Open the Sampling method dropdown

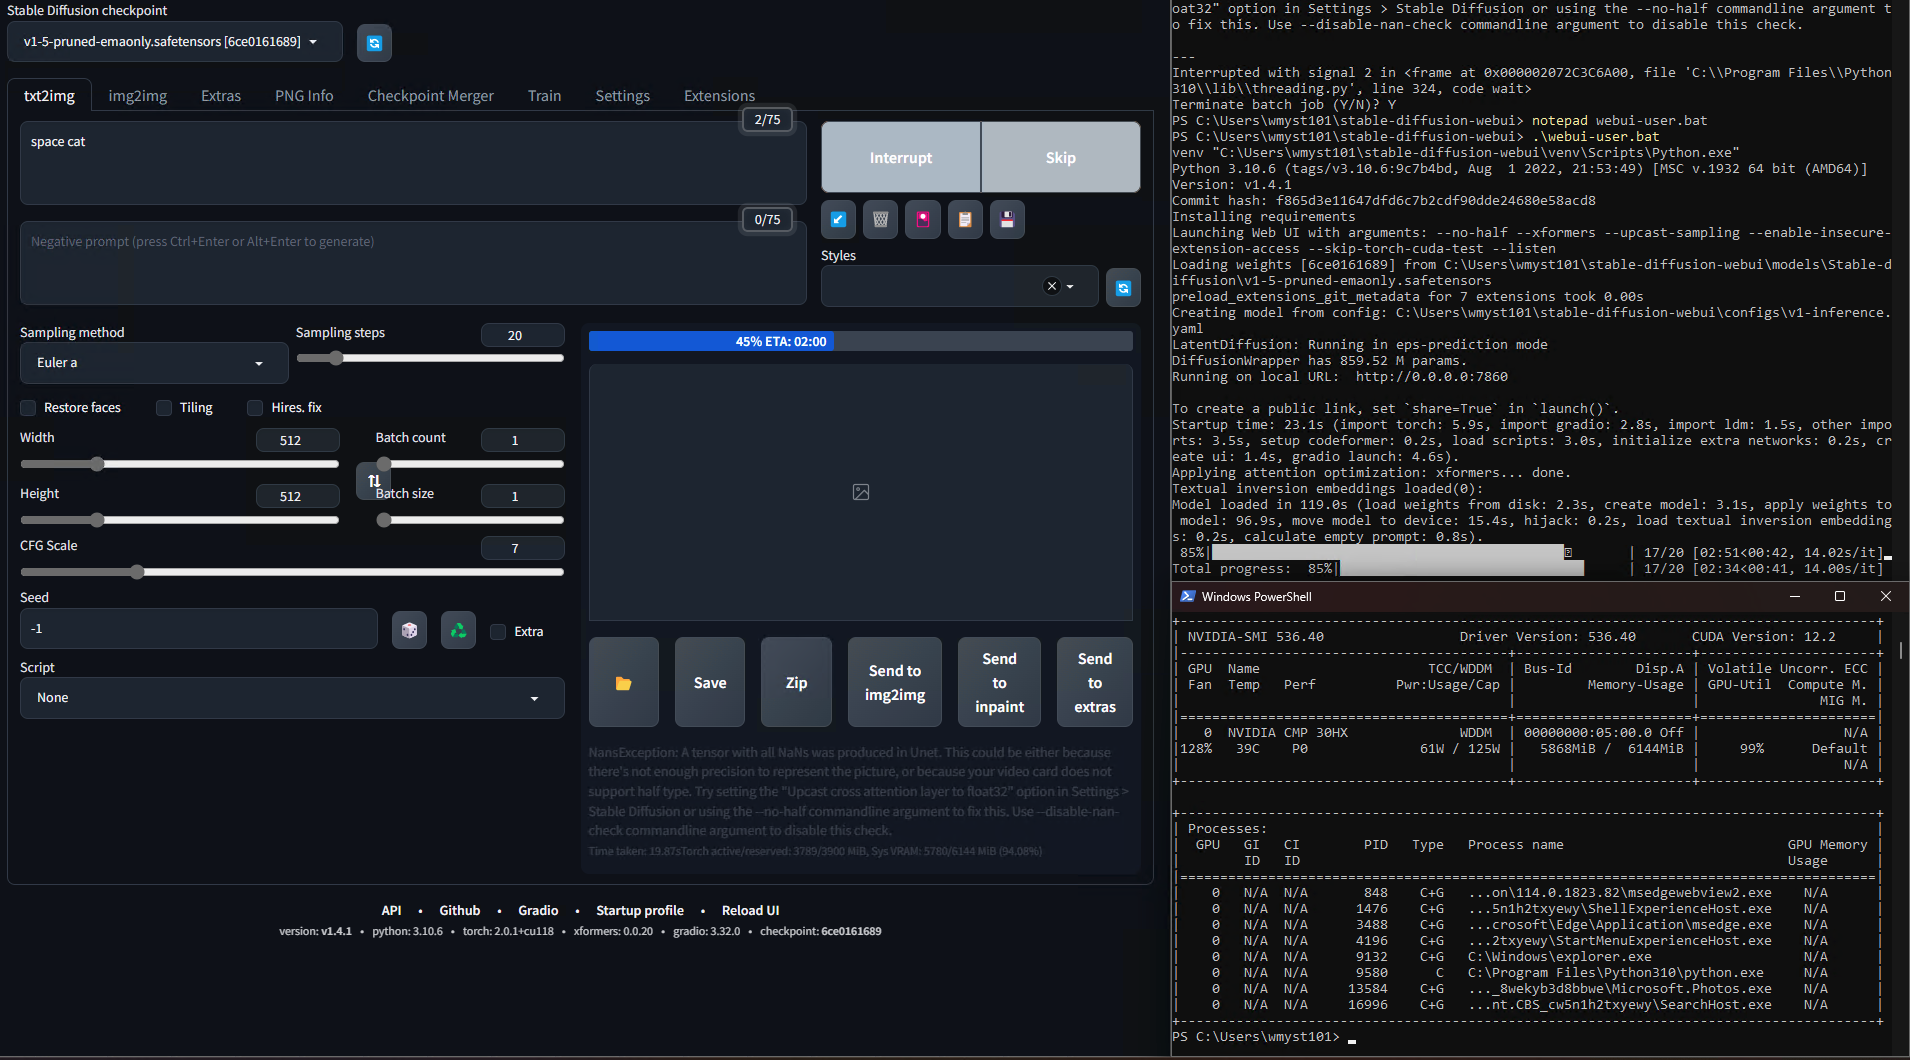[154, 363]
